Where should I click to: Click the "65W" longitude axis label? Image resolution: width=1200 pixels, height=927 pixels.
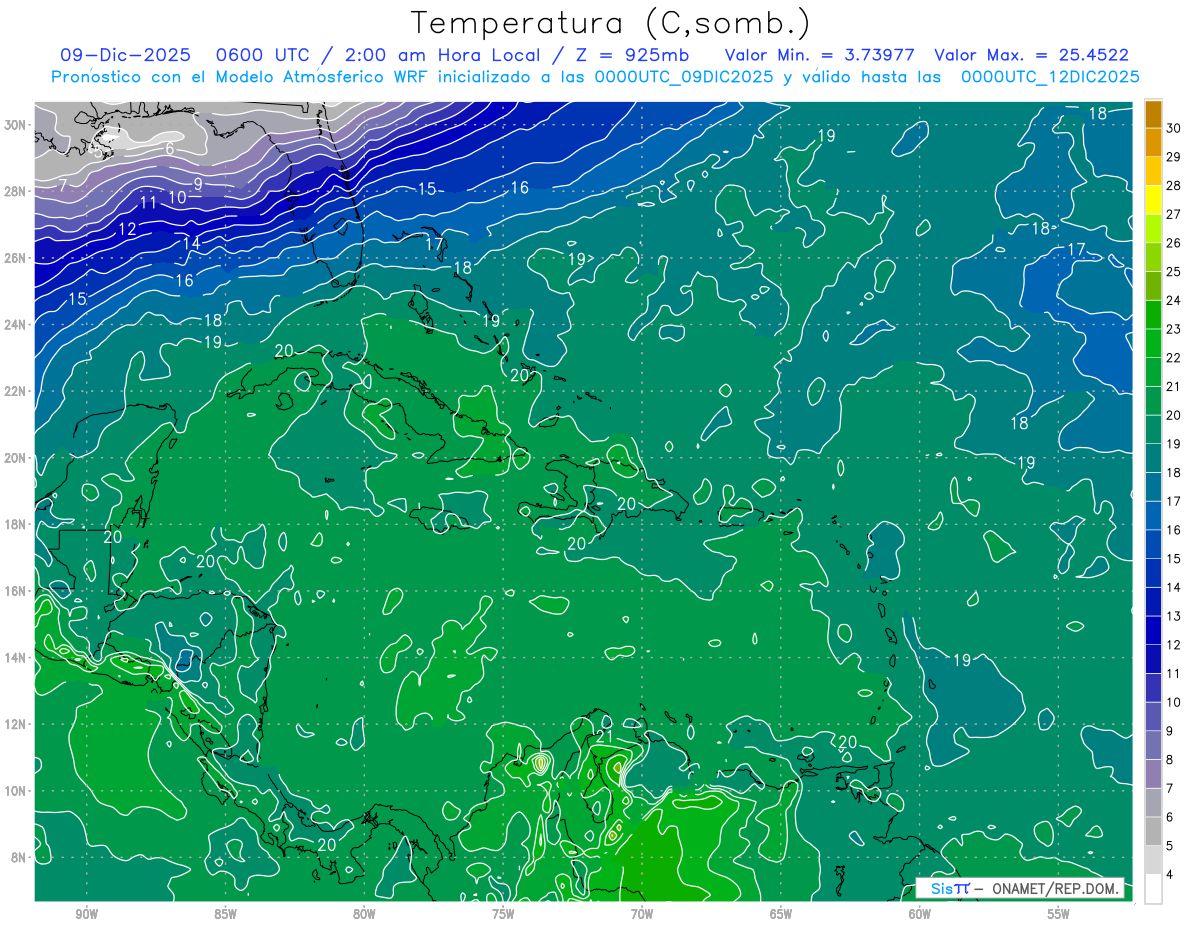tap(781, 914)
